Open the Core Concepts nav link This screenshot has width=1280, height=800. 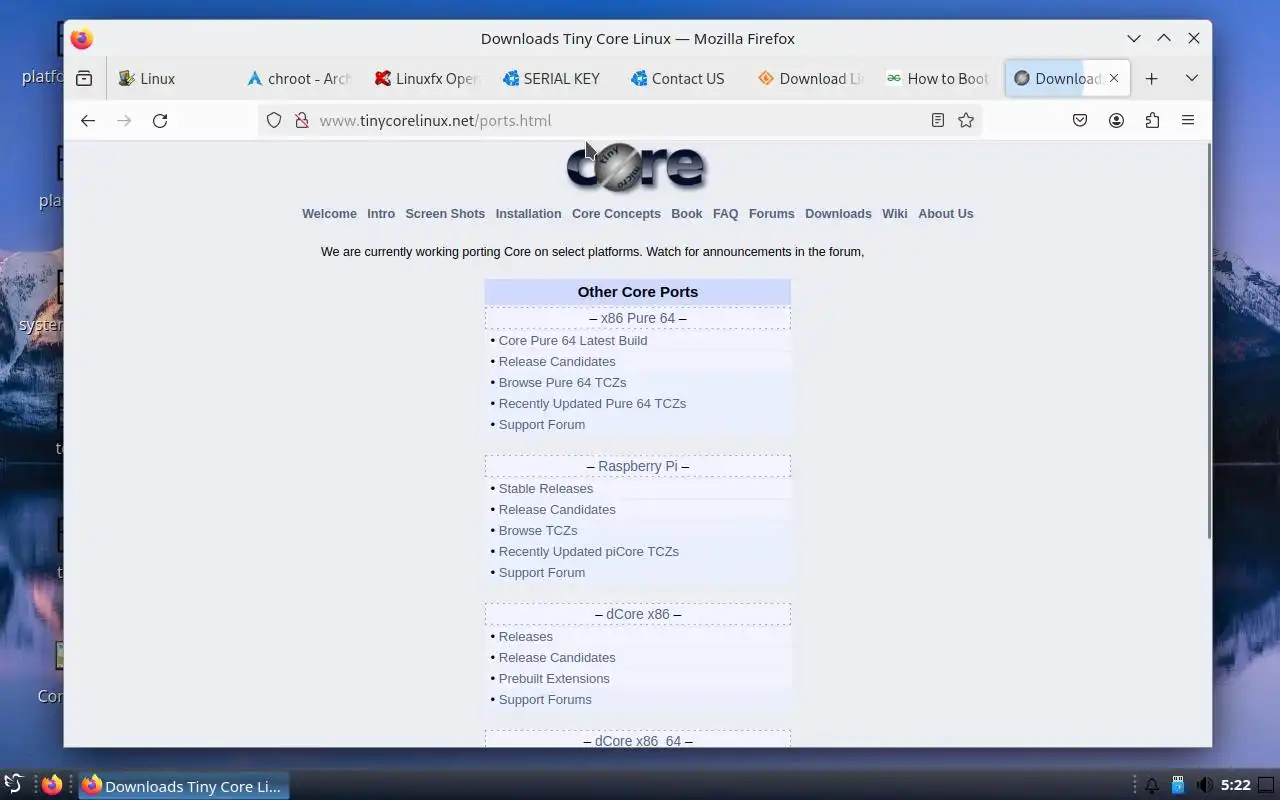click(616, 214)
